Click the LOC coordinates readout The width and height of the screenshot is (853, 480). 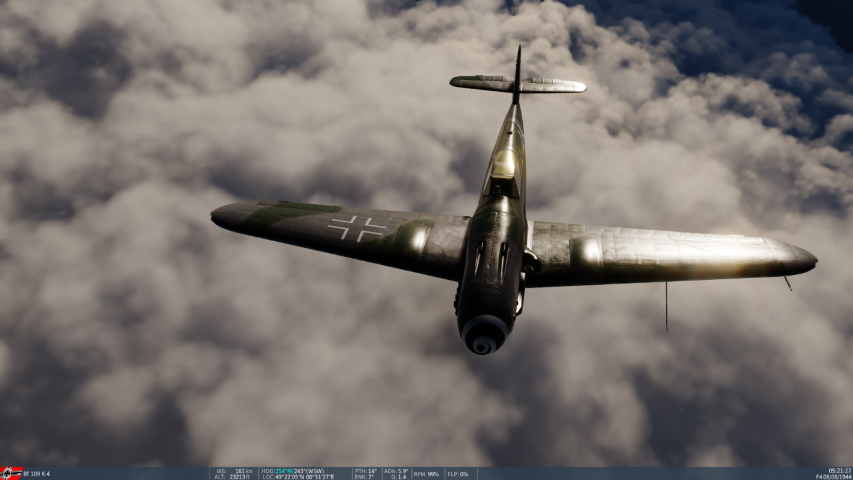point(298,477)
